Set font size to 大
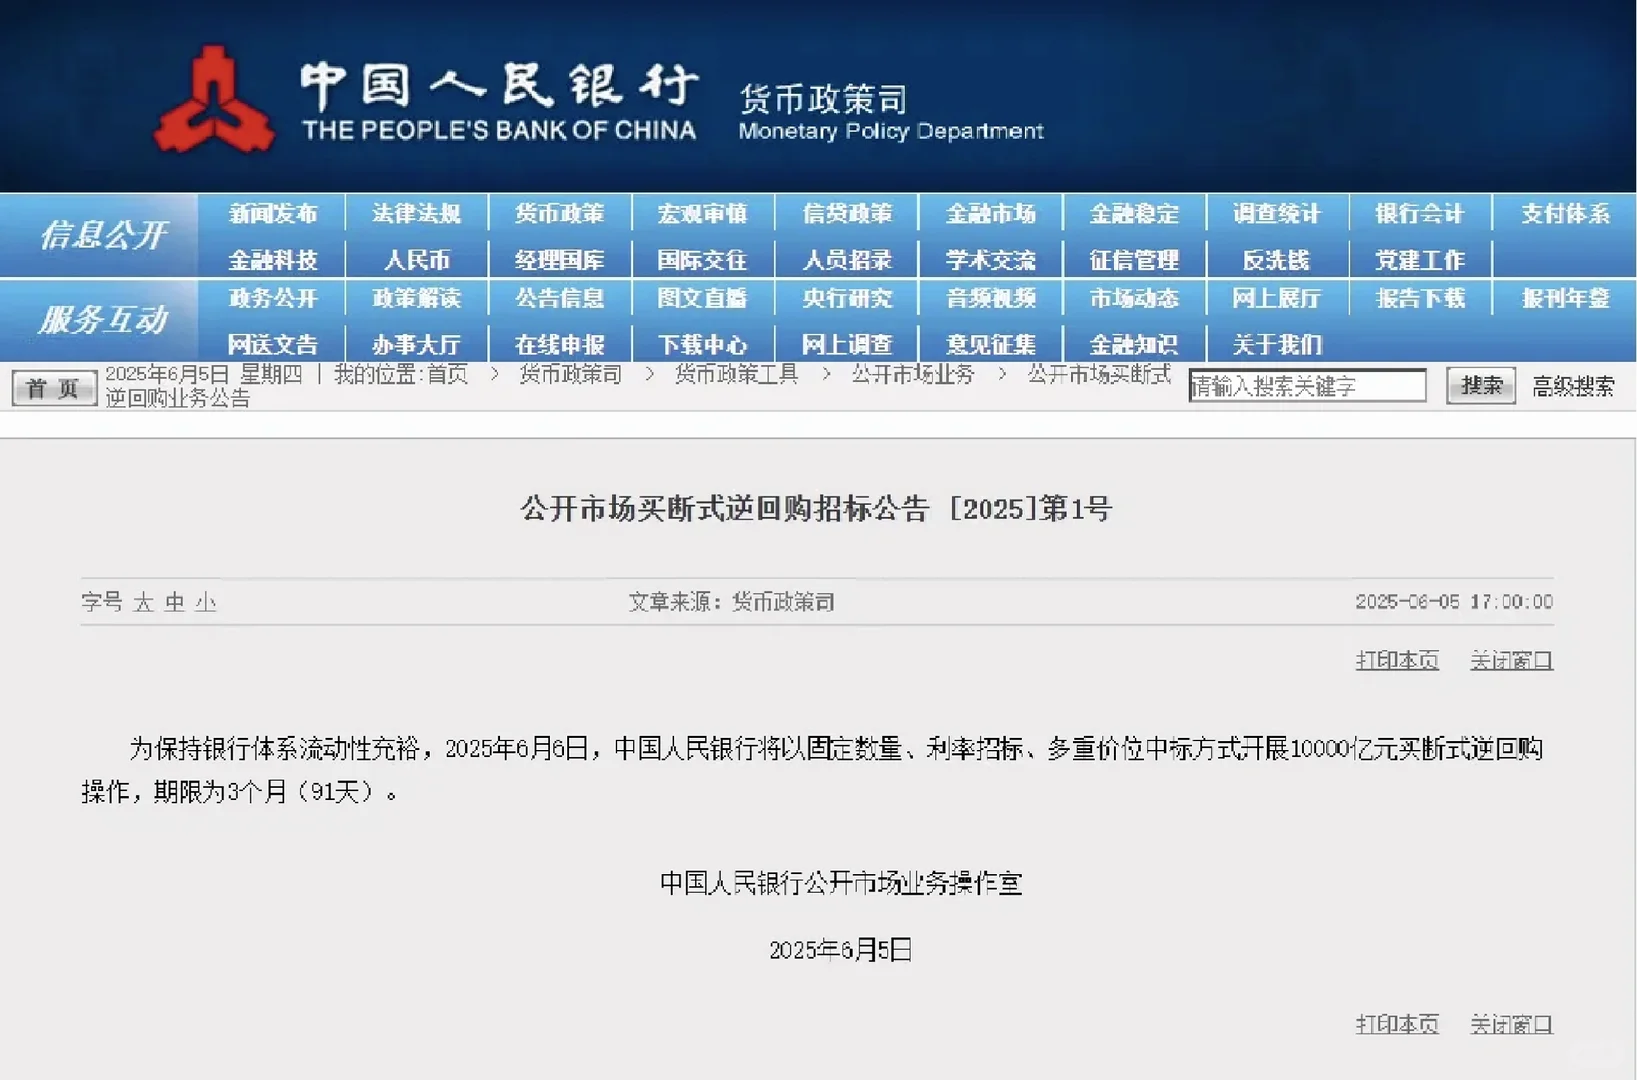 (x=142, y=602)
